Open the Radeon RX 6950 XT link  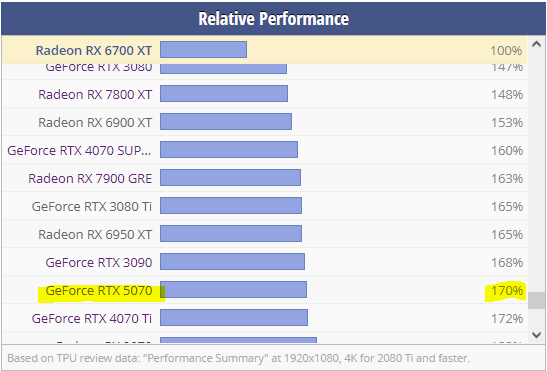[95, 235]
